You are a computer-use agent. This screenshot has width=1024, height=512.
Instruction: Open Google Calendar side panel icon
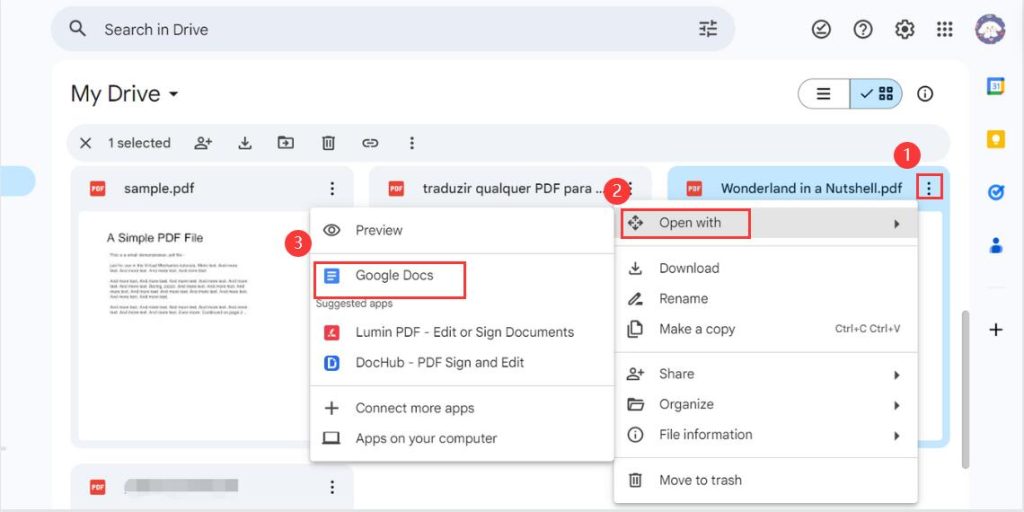995,86
